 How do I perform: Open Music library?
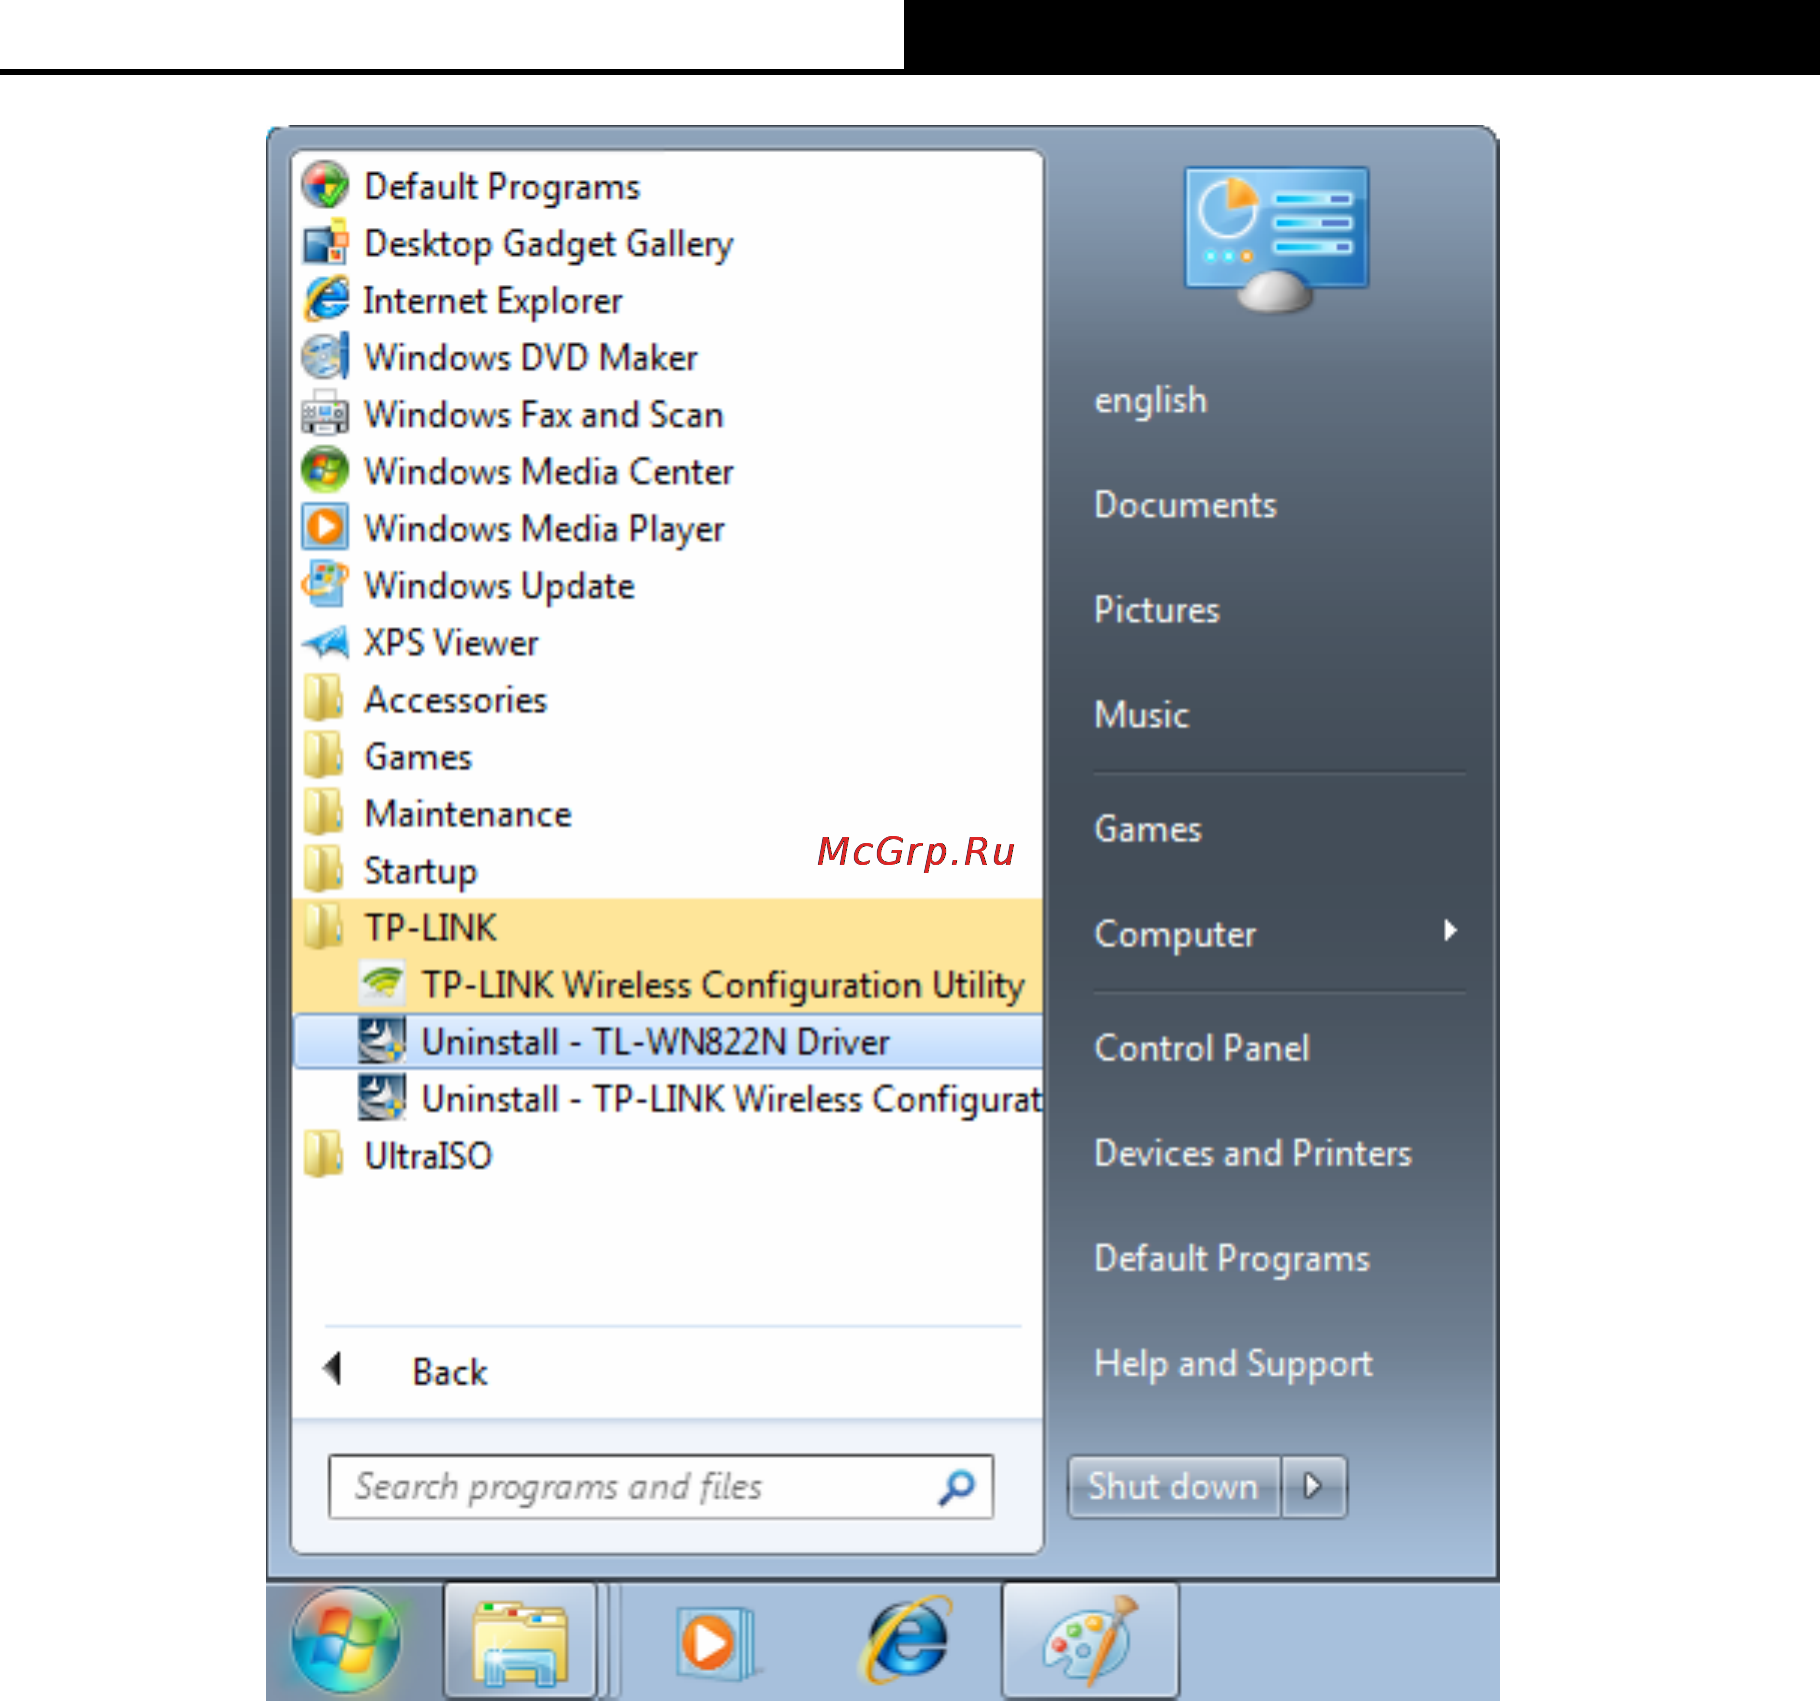[1141, 714]
